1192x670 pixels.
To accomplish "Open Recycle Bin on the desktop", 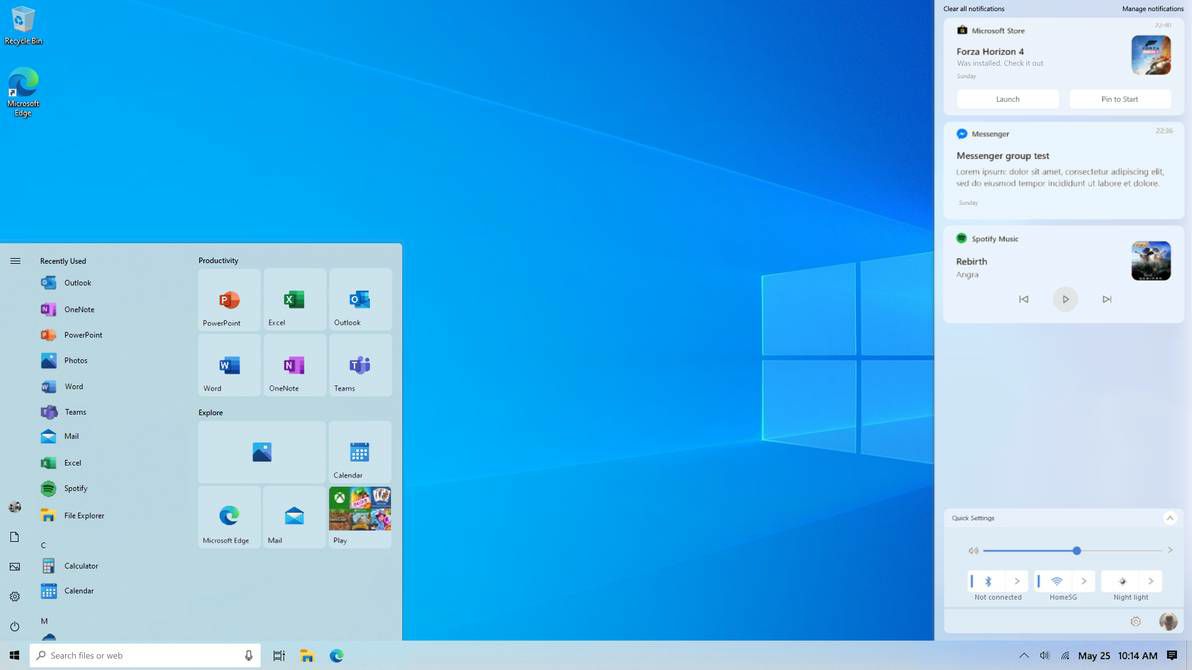I will (23, 25).
